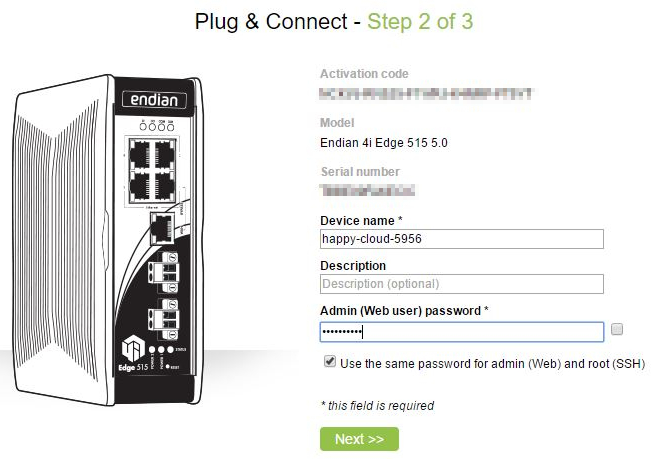Click the 'this field is required' note
This screenshot has width=655, height=459.
tap(377, 406)
